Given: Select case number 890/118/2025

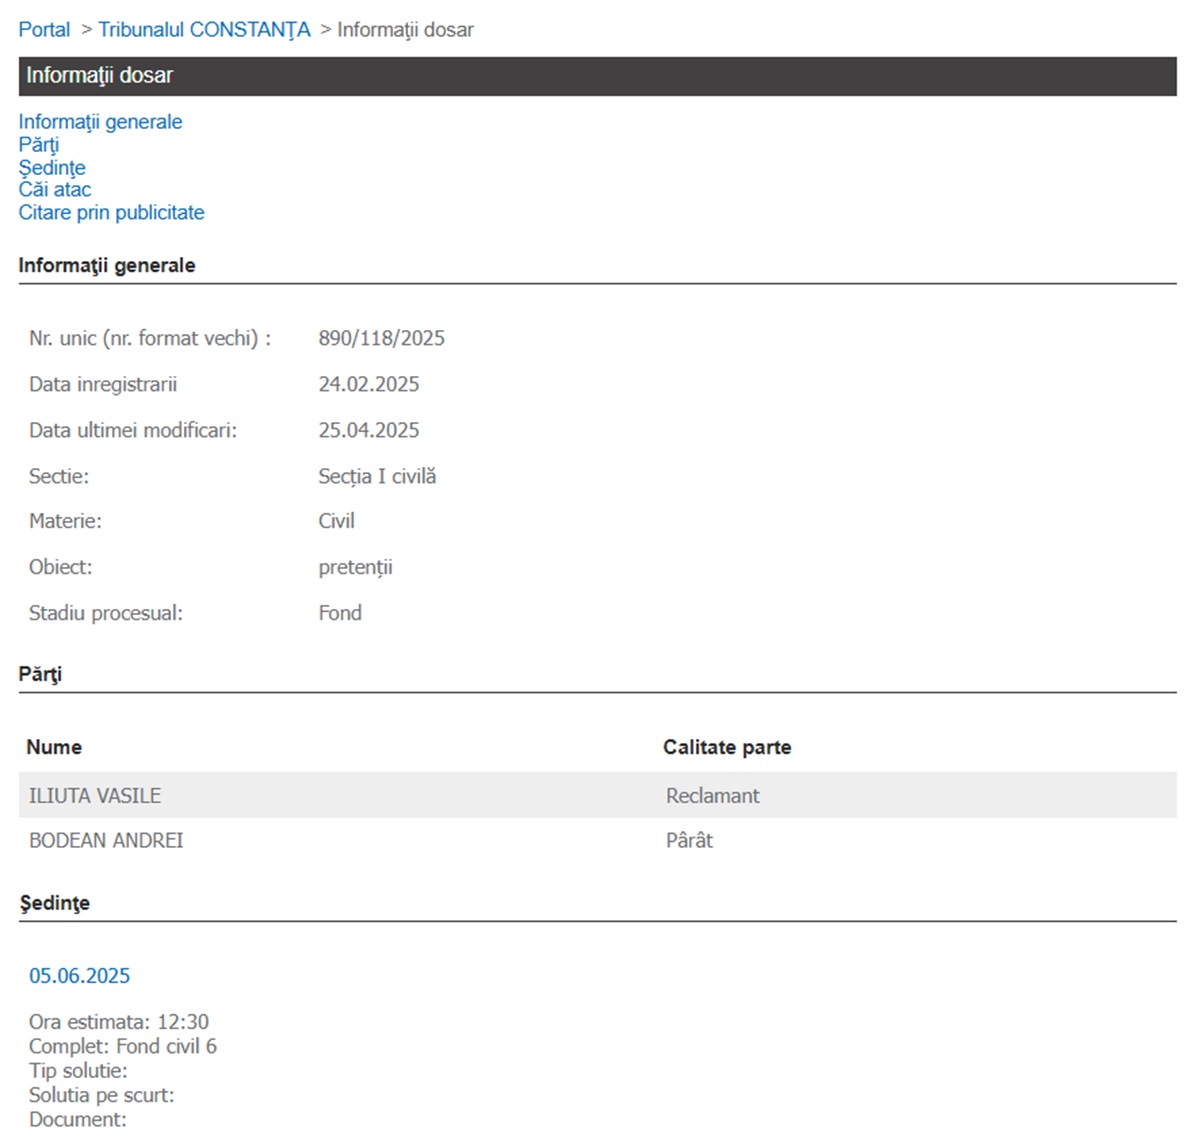Looking at the screenshot, I should click(x=381, y=338).
